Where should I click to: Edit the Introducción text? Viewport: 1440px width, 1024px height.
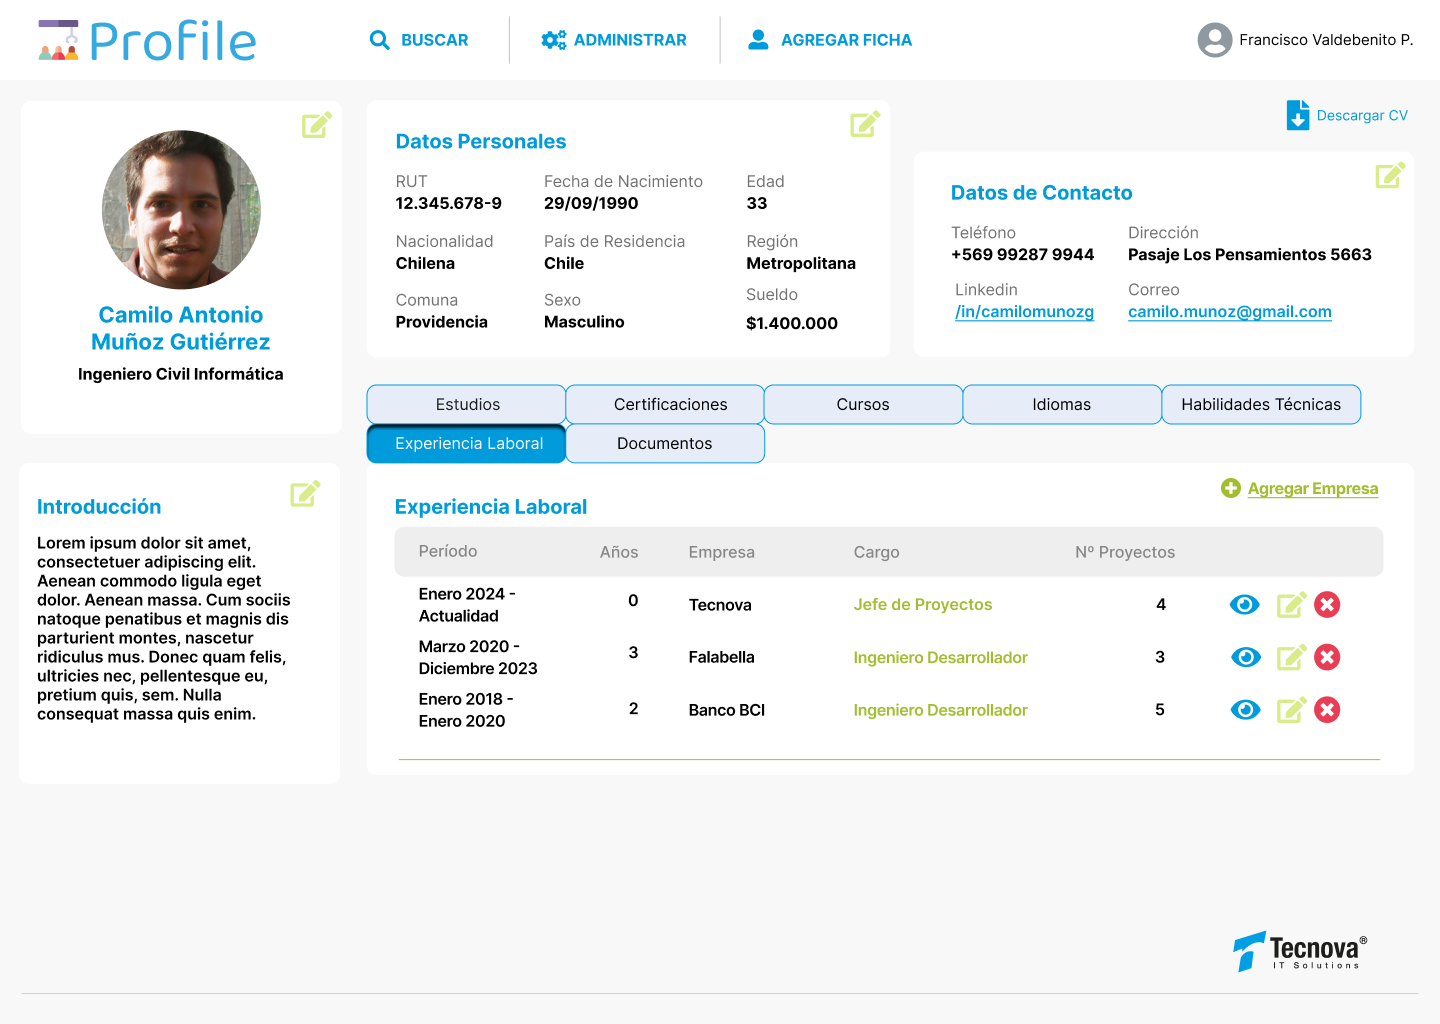(305, 493)
